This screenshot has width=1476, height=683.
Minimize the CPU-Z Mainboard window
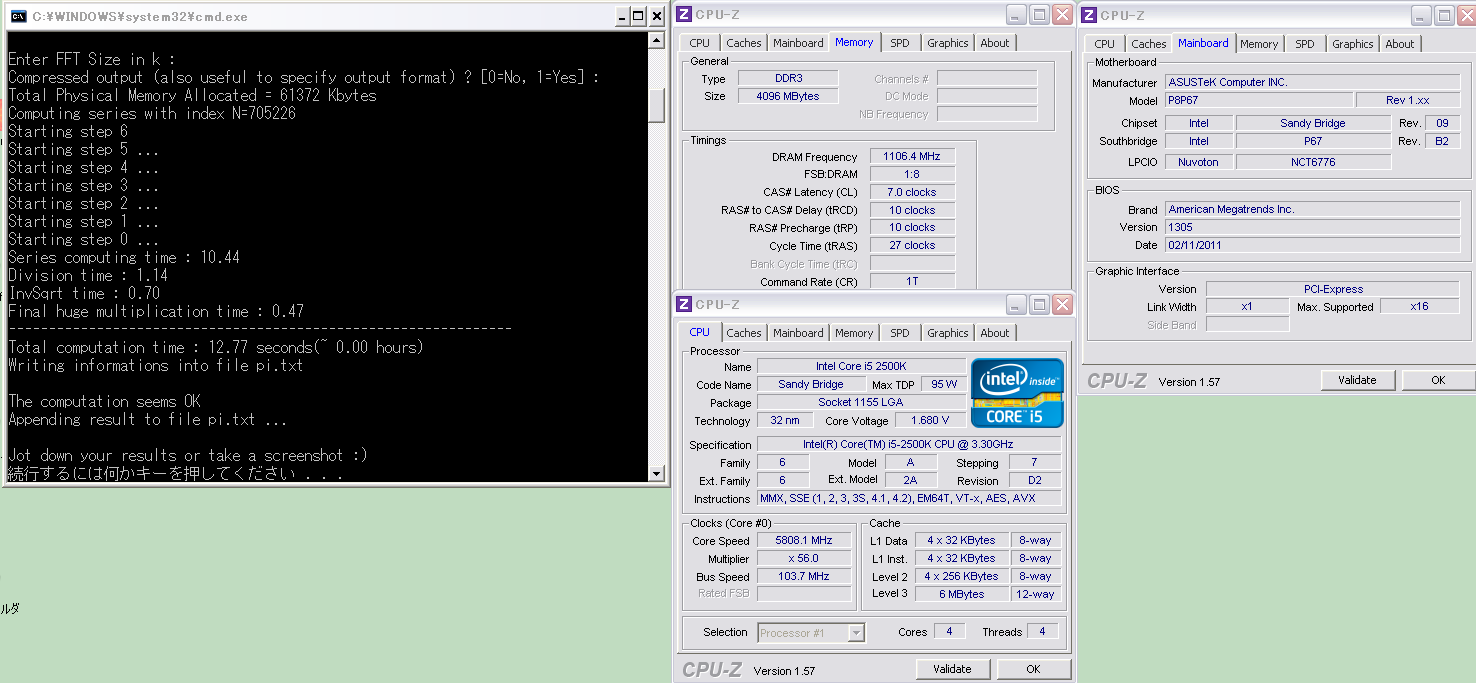pyautogui.click(x=1421, y=15)
